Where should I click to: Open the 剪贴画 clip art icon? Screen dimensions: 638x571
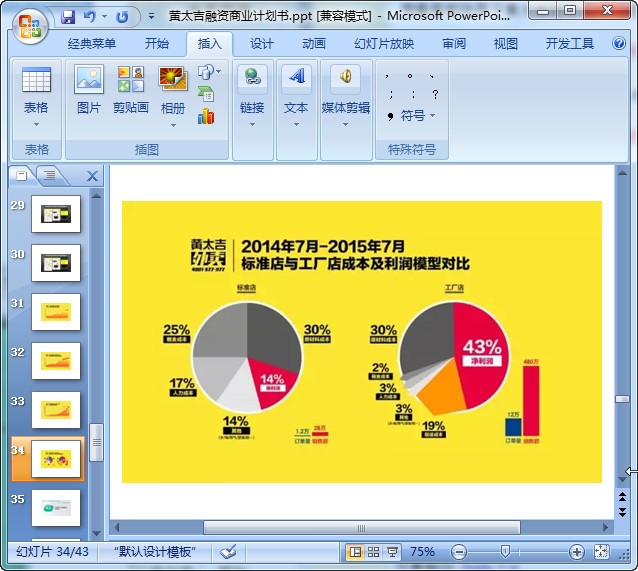[131, 79]
